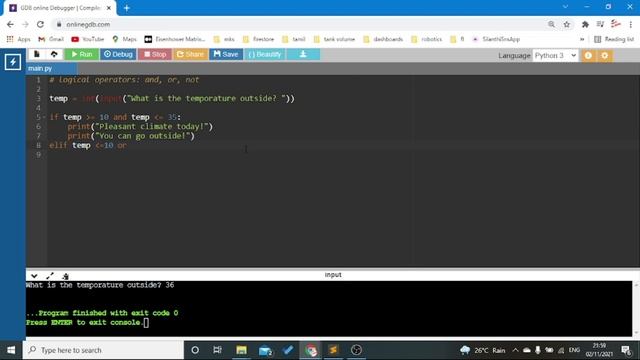Share the code via Share button

[x=190, y=54]
